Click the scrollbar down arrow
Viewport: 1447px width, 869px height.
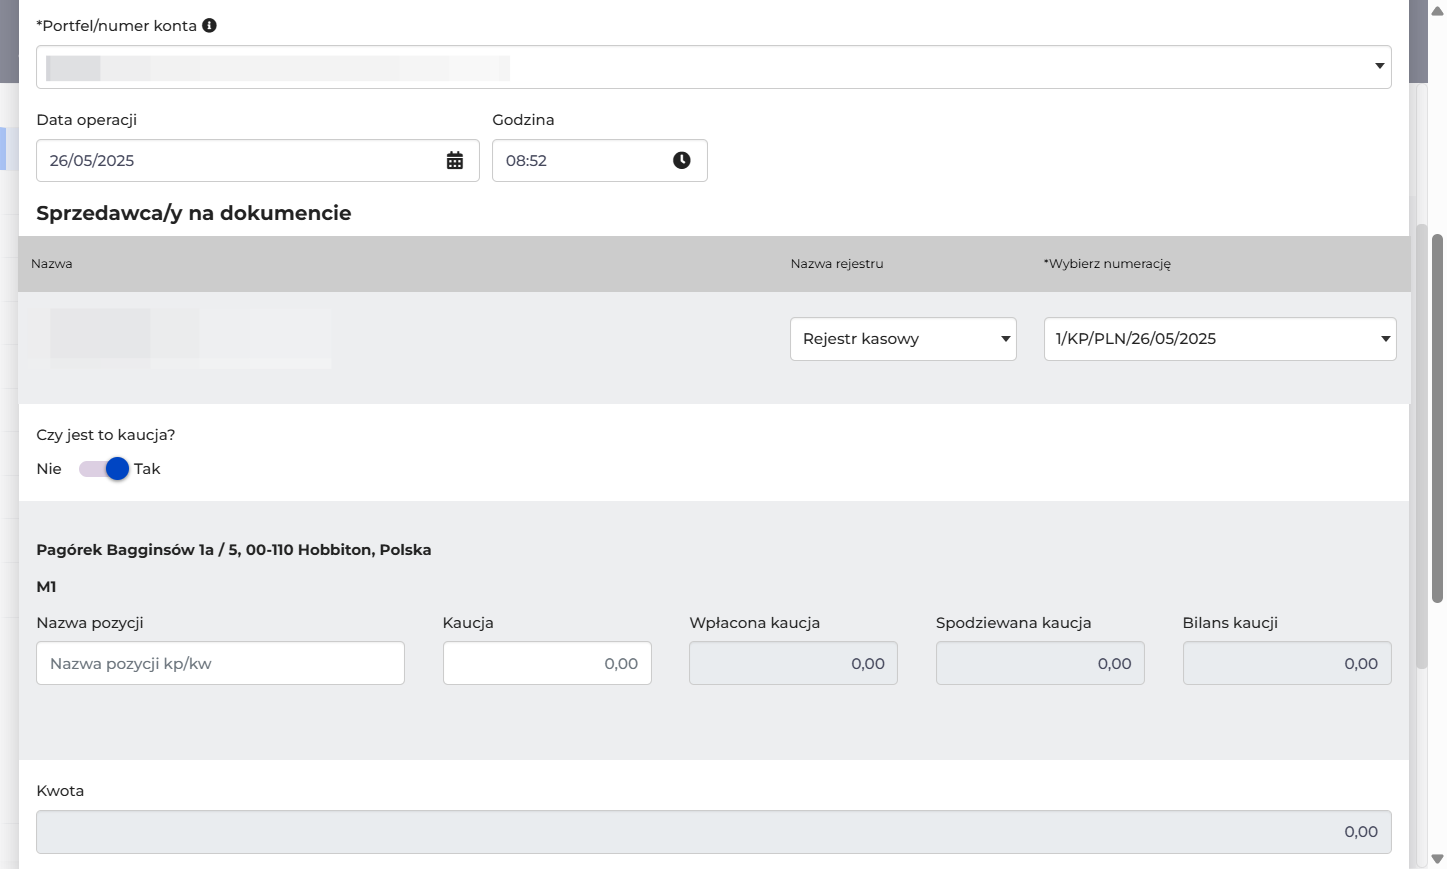[x=1438, y=859]
